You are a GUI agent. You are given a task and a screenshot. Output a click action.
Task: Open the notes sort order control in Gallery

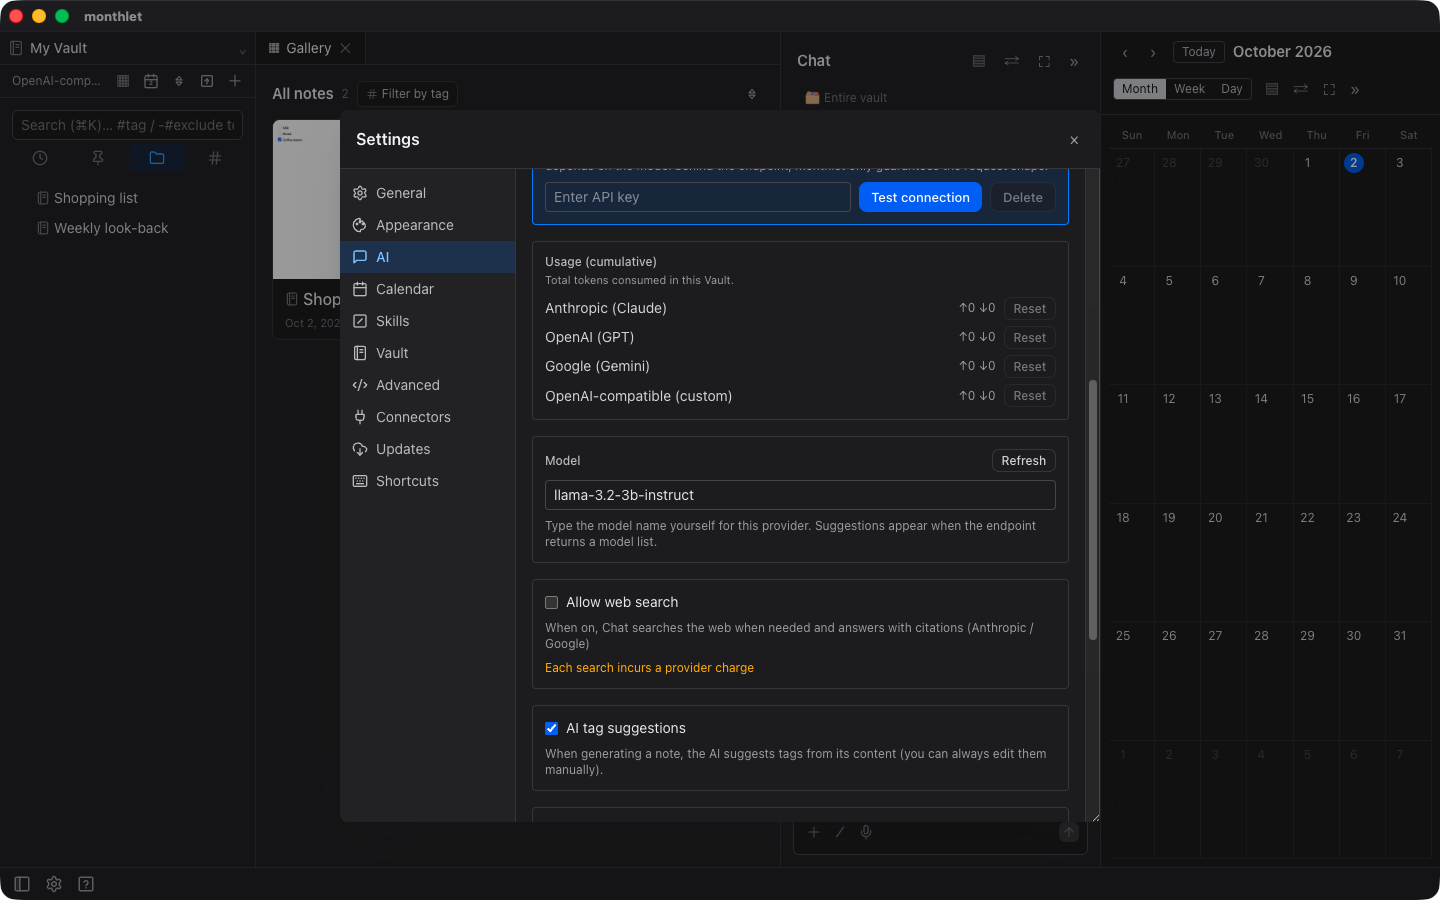(752, 94)
